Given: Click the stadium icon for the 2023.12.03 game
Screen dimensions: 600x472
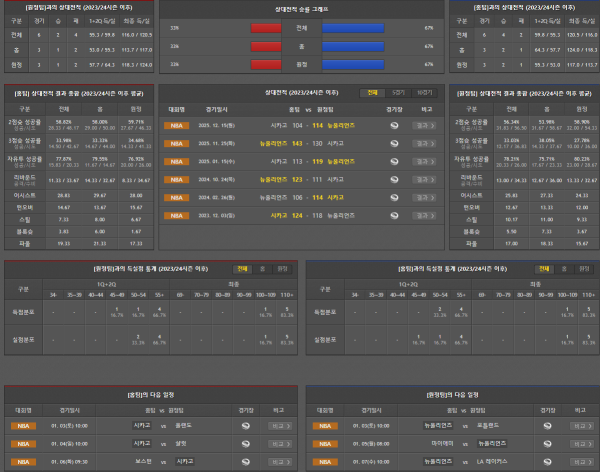Looking at the screenshot, I should [x=394, y=214].
